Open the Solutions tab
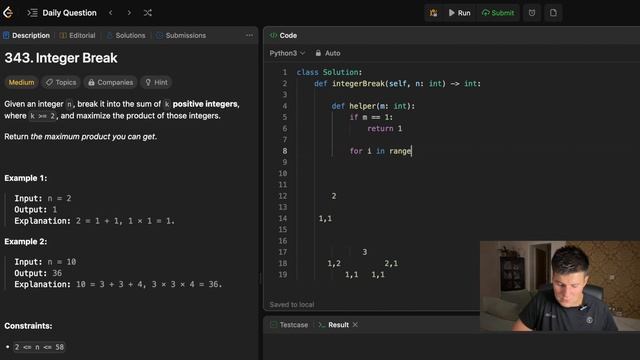The height and width of the screenshot is (360, 640). [x=126, y=36]
